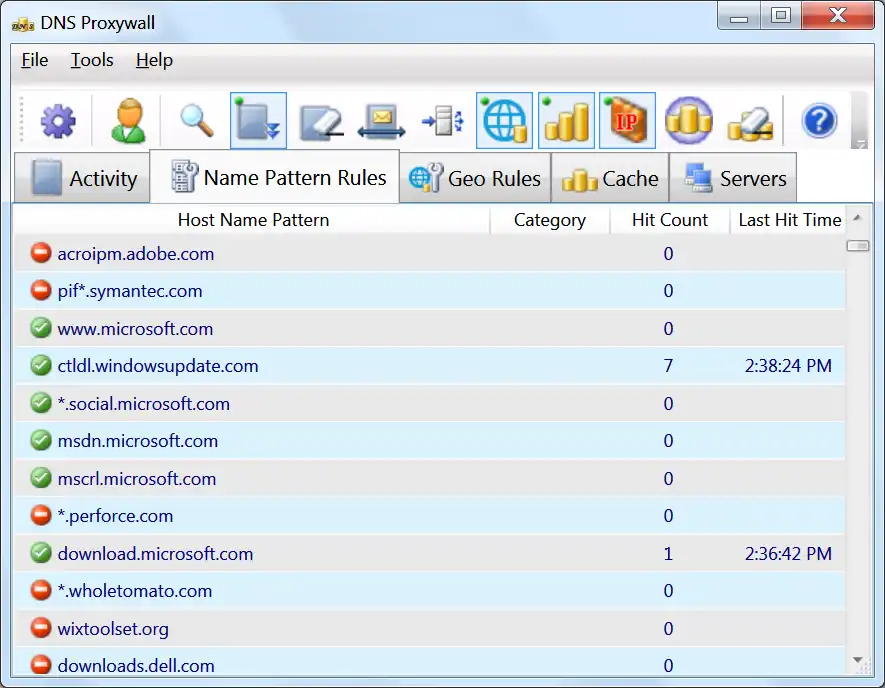Click the 2:36:42 PM last hit time
Image resolution: width=885 pixels, height=688 pixels.
tap(788, 554)
